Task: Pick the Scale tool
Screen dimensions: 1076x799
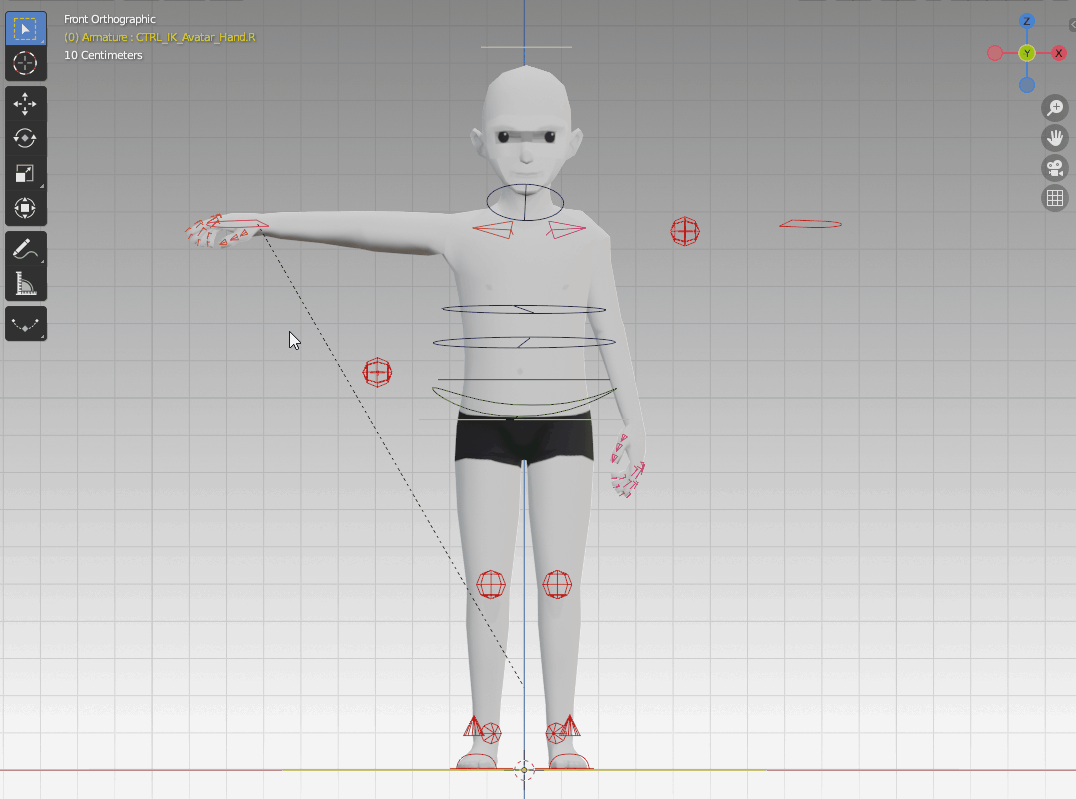Action: [25, 173]
